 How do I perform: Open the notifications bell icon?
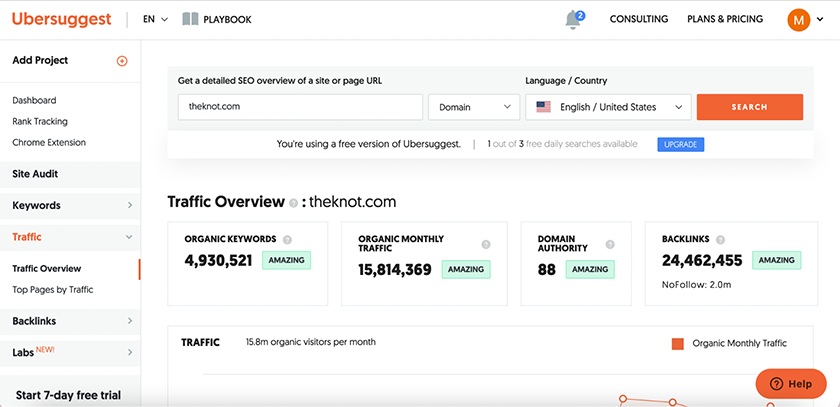pyautogui.click(x=573, y=20)
